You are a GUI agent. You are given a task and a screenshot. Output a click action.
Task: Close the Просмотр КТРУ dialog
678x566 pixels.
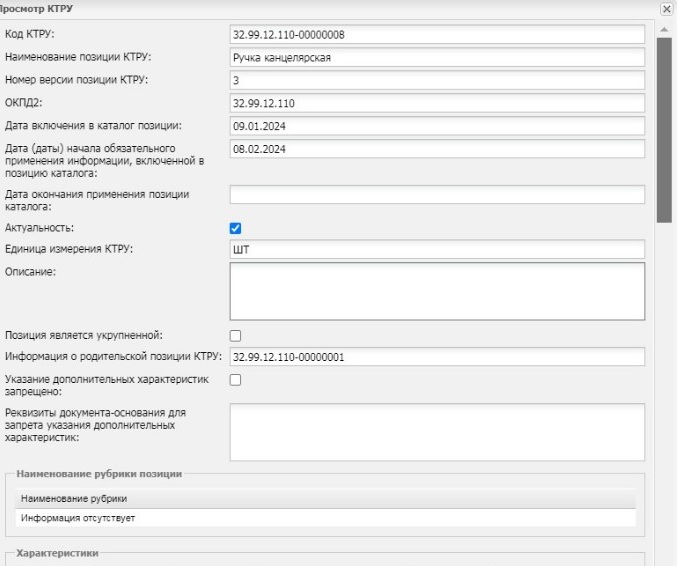666,9
